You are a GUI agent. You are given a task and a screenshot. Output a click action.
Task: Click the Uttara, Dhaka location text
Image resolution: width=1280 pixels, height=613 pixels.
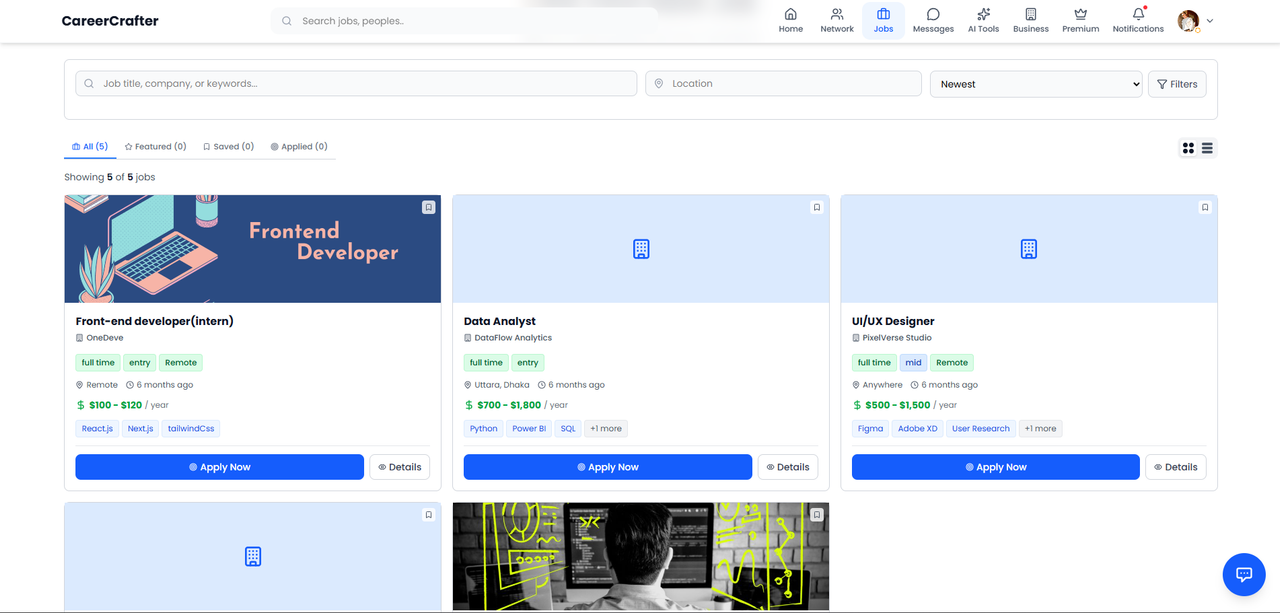[502, 385]
